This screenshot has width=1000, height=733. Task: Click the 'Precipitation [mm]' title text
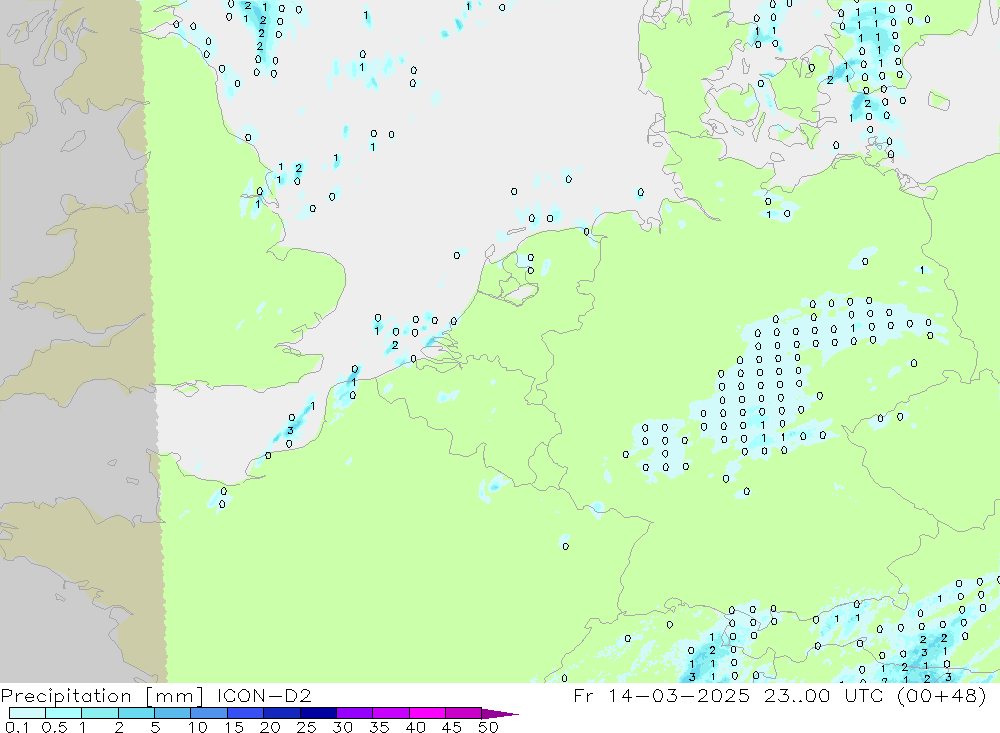click(x=102, y=695)
